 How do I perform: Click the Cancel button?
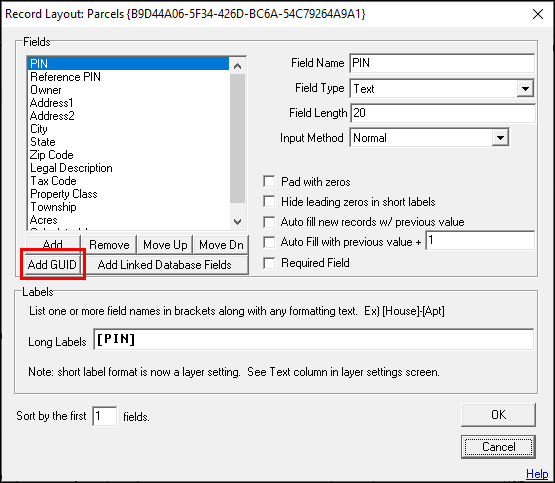tap(498, 447)
